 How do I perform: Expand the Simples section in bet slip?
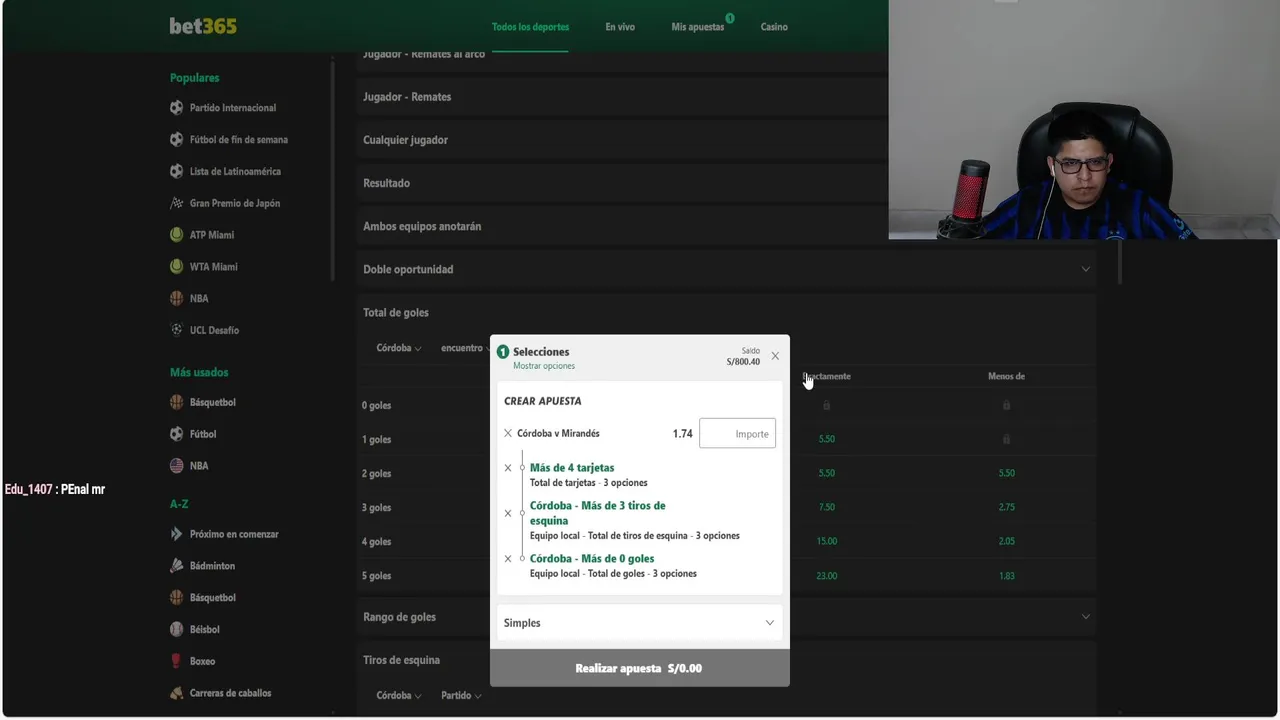(x=640, y=623)
